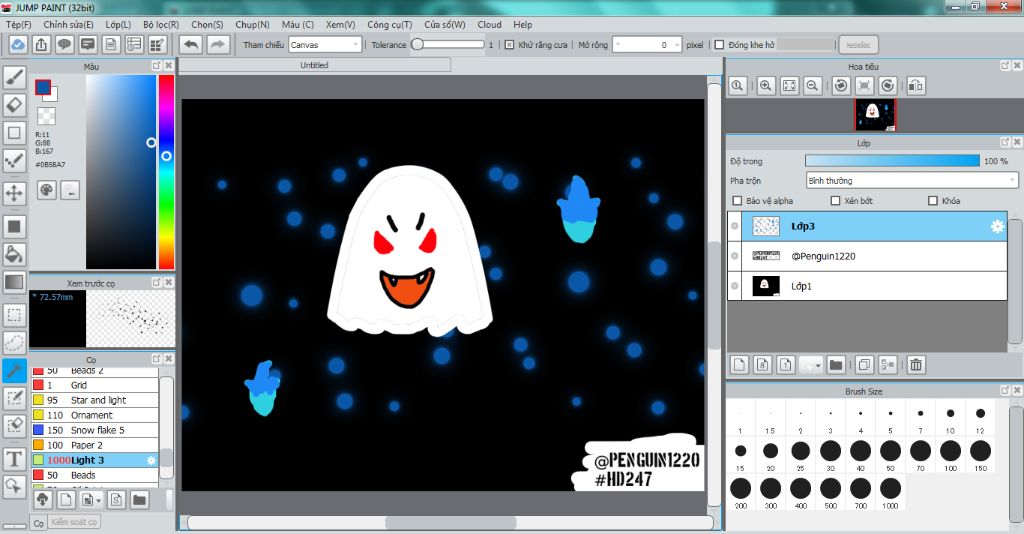This screenshot has height=534, width=1024.
Task: Select Star and light brush
Action: (95, 400)
